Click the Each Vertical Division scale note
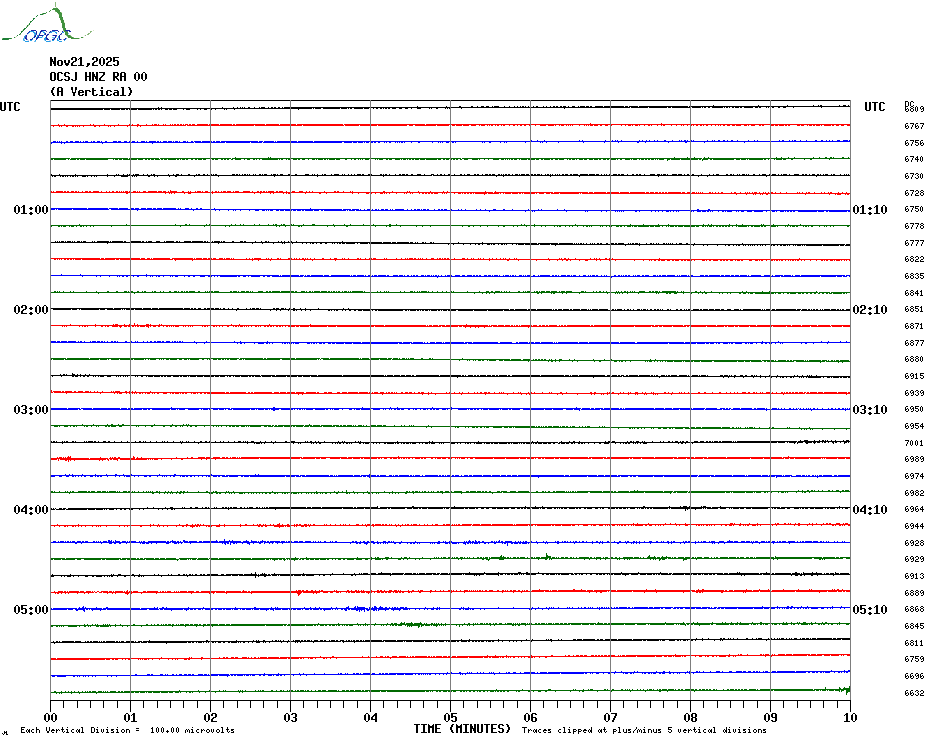This screenshot has width=930, height=744. (x=128, y=730)
